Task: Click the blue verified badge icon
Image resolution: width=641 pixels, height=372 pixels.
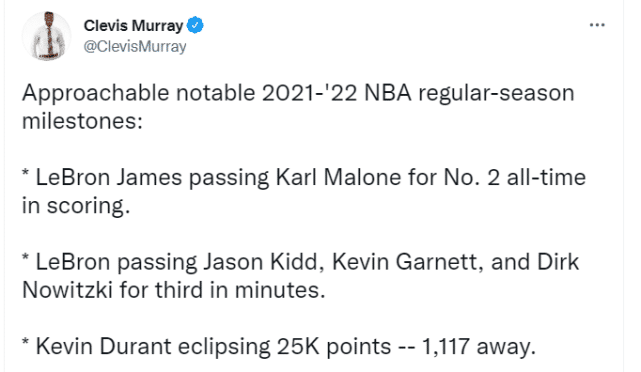Action: [195, 25]
